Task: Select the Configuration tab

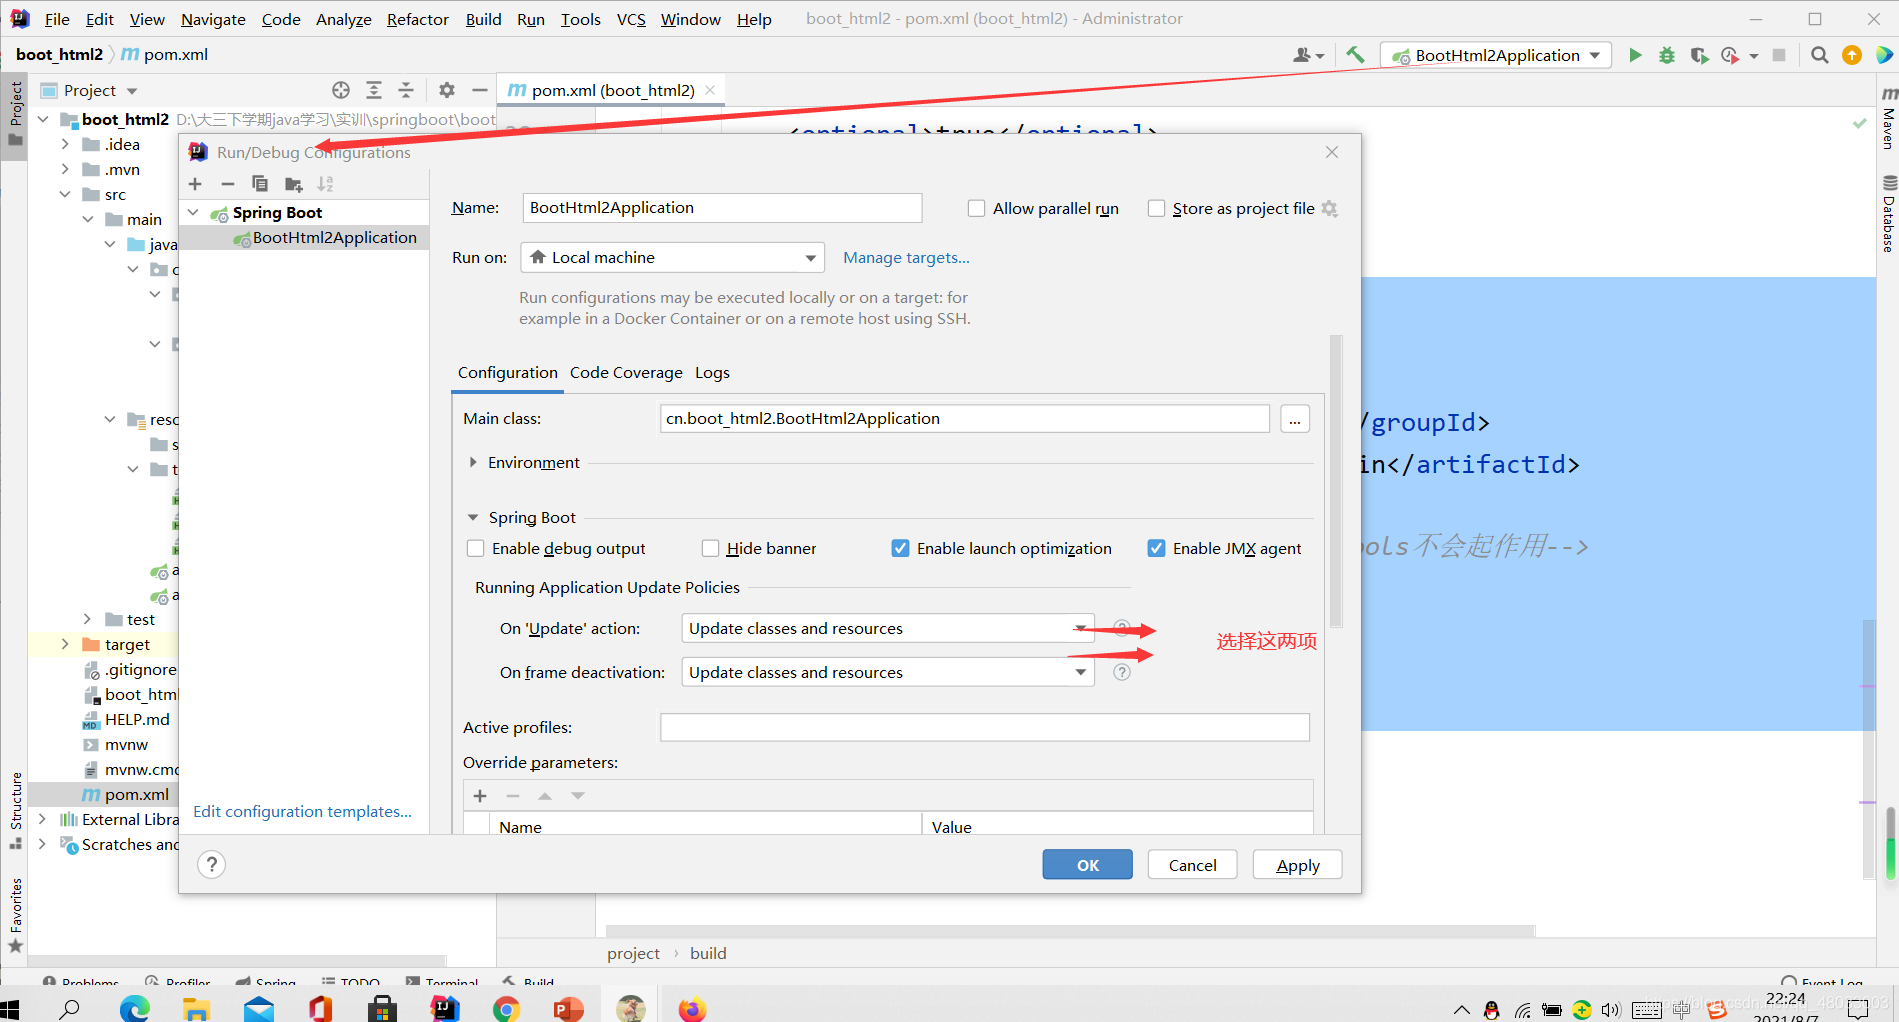Action: [507, 372]
